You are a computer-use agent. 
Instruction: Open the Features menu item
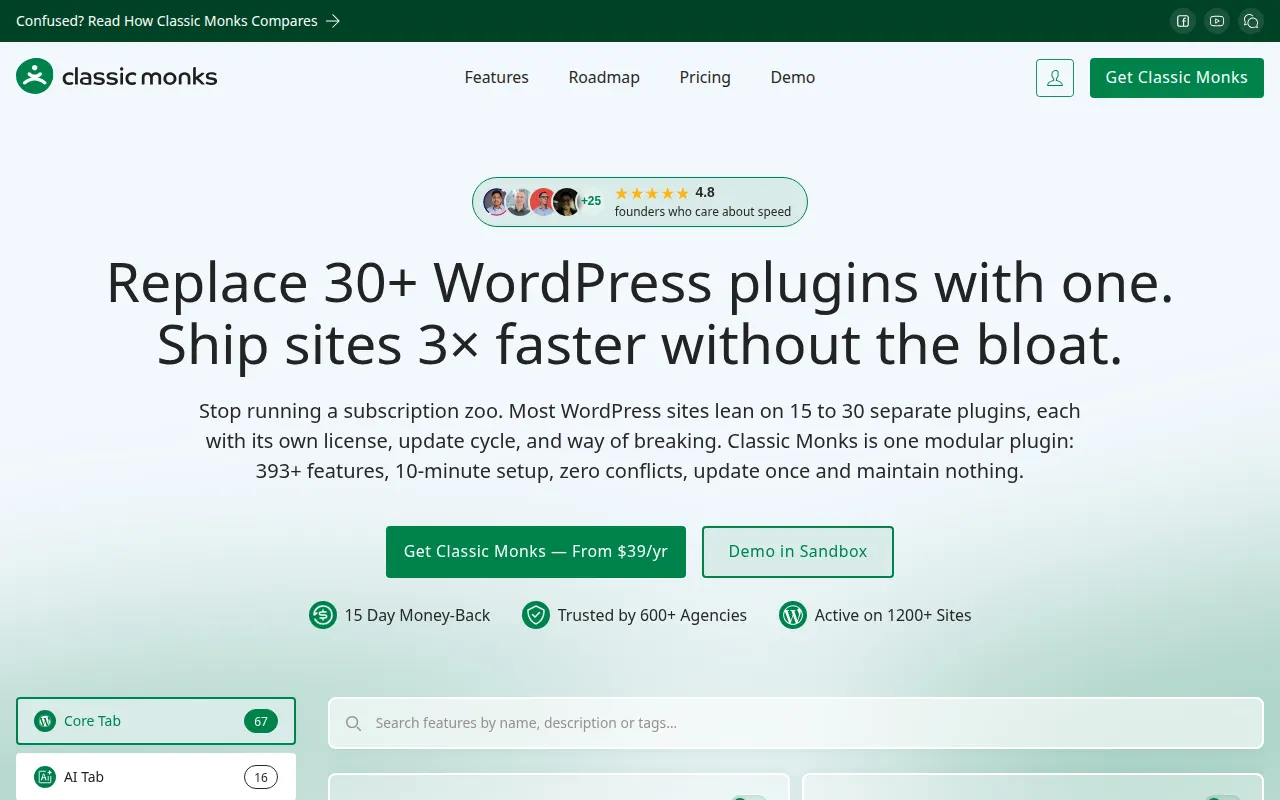(497, 77)
